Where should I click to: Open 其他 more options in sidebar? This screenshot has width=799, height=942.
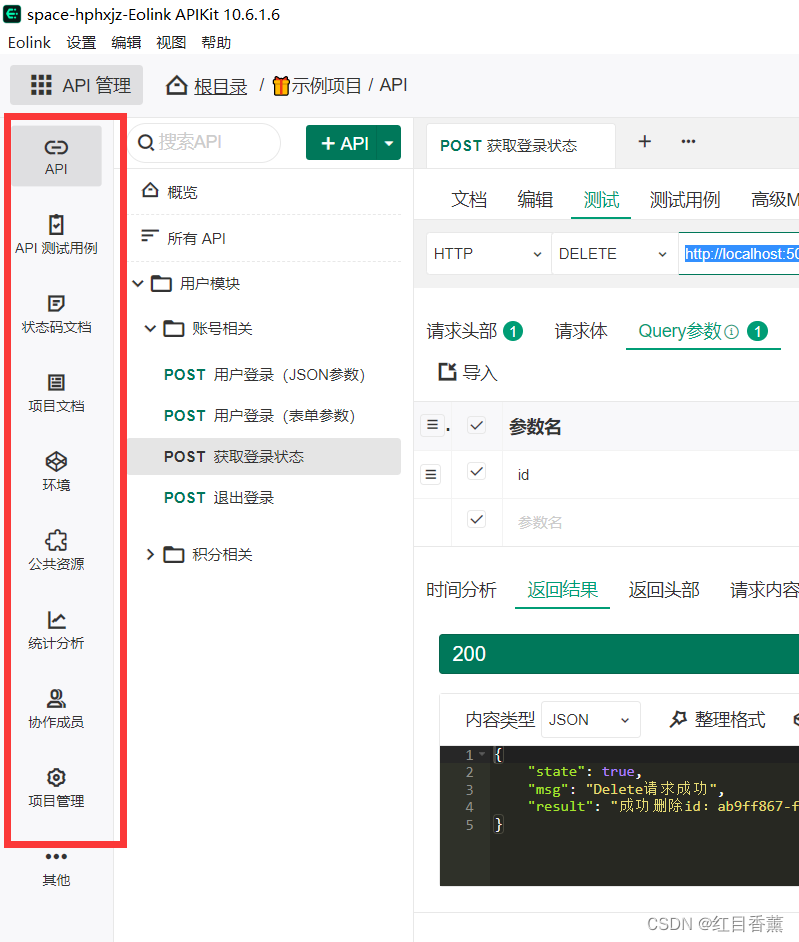pyautogui.click(x=56, y=869)
